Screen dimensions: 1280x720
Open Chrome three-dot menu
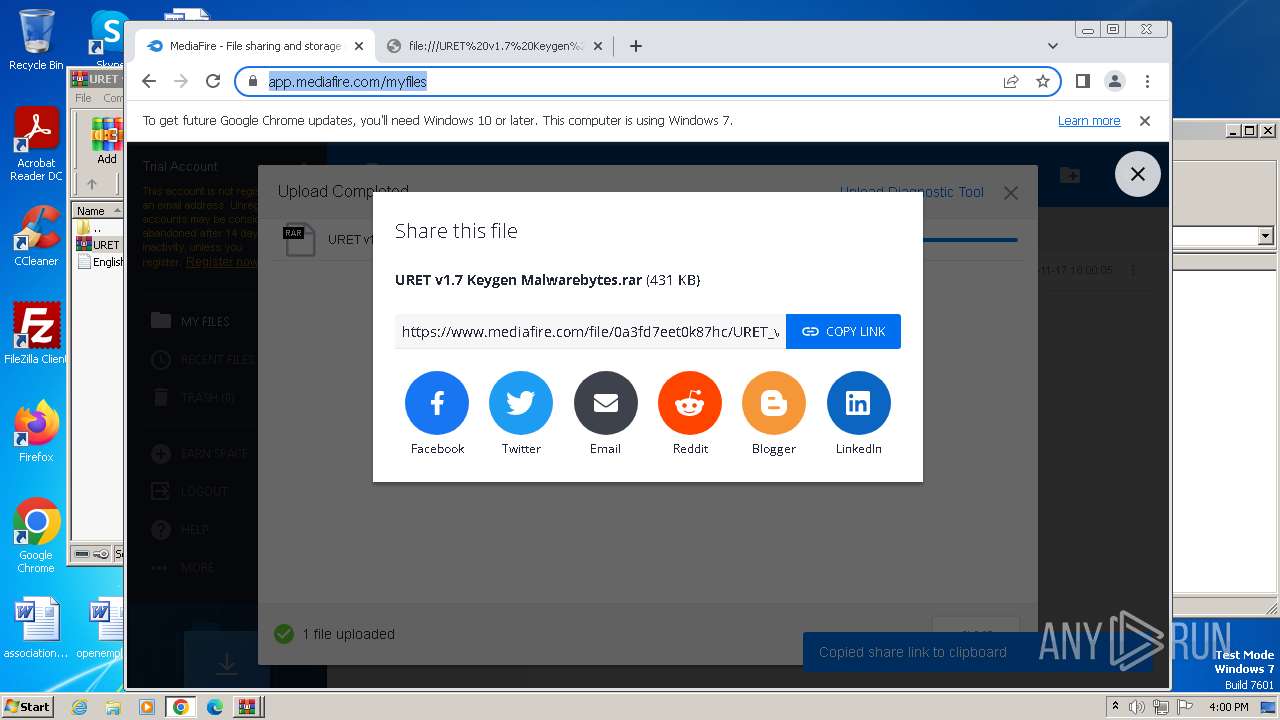[x=1147, y=81]
